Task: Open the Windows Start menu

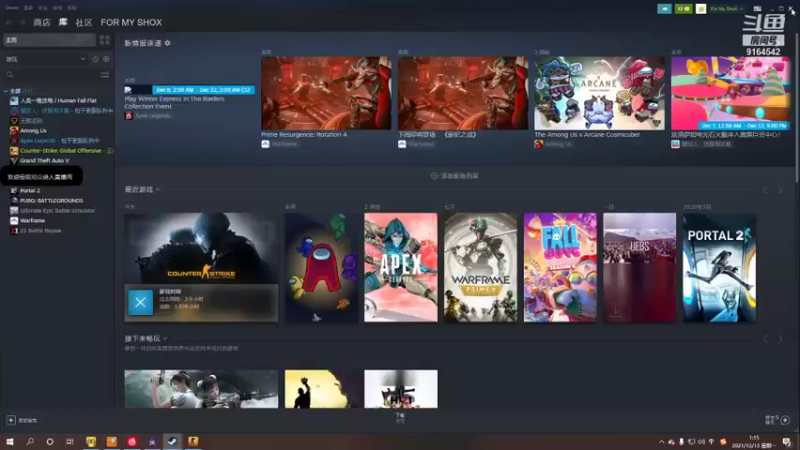Action: click(9, 441)
